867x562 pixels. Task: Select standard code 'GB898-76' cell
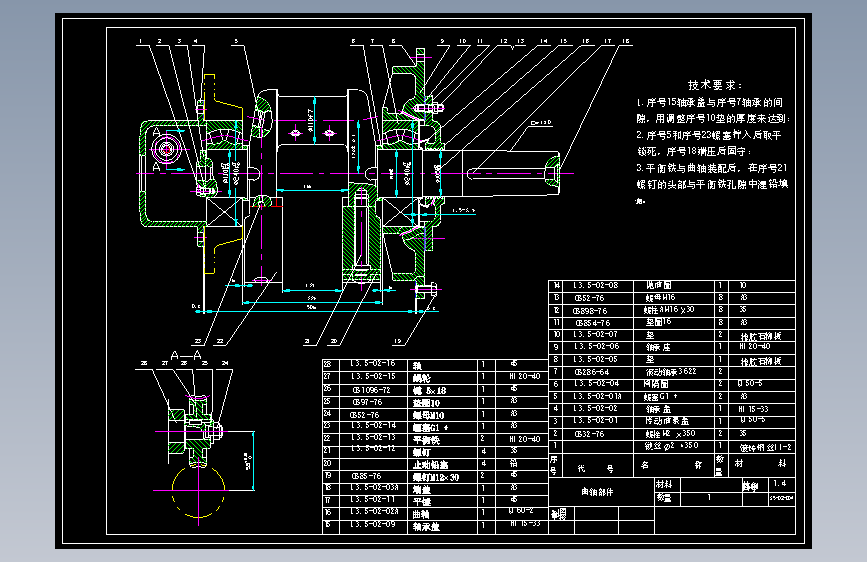click(590, 311)
